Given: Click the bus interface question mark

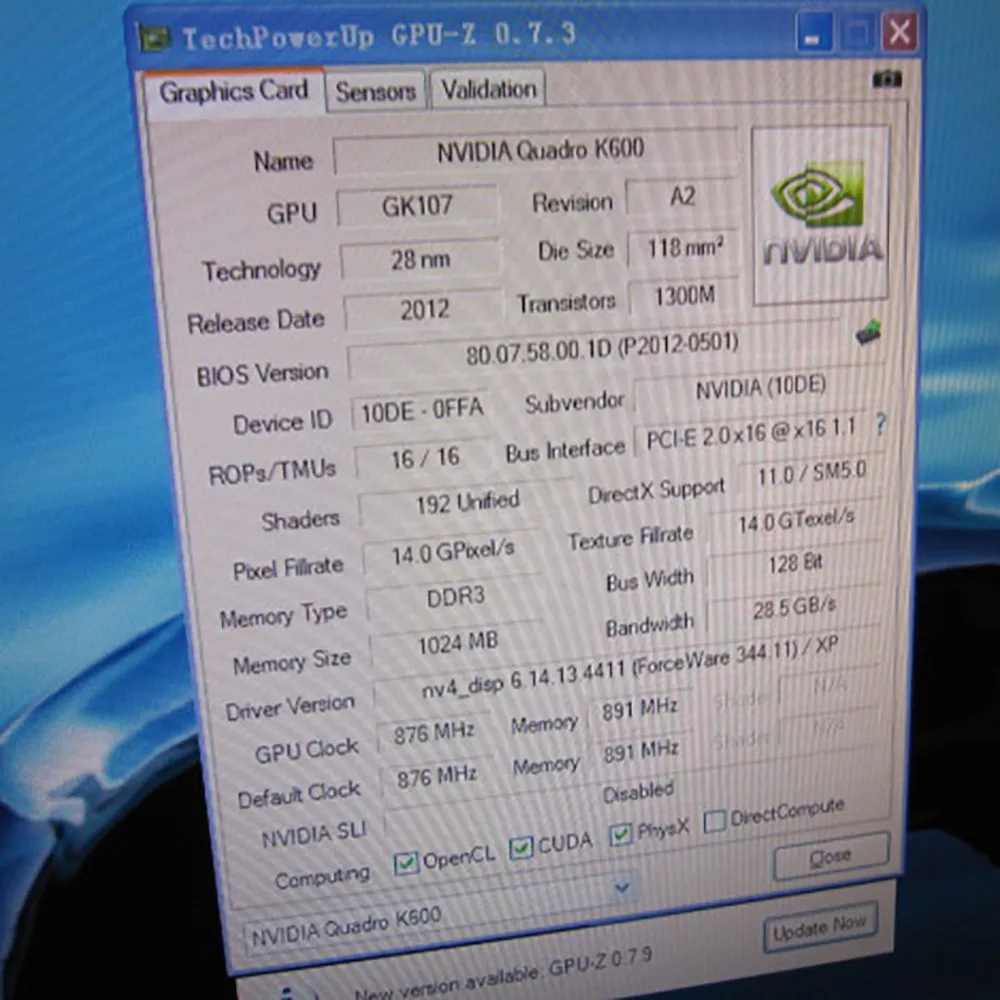Looking at the screenshot, I should tap(881, 424).
